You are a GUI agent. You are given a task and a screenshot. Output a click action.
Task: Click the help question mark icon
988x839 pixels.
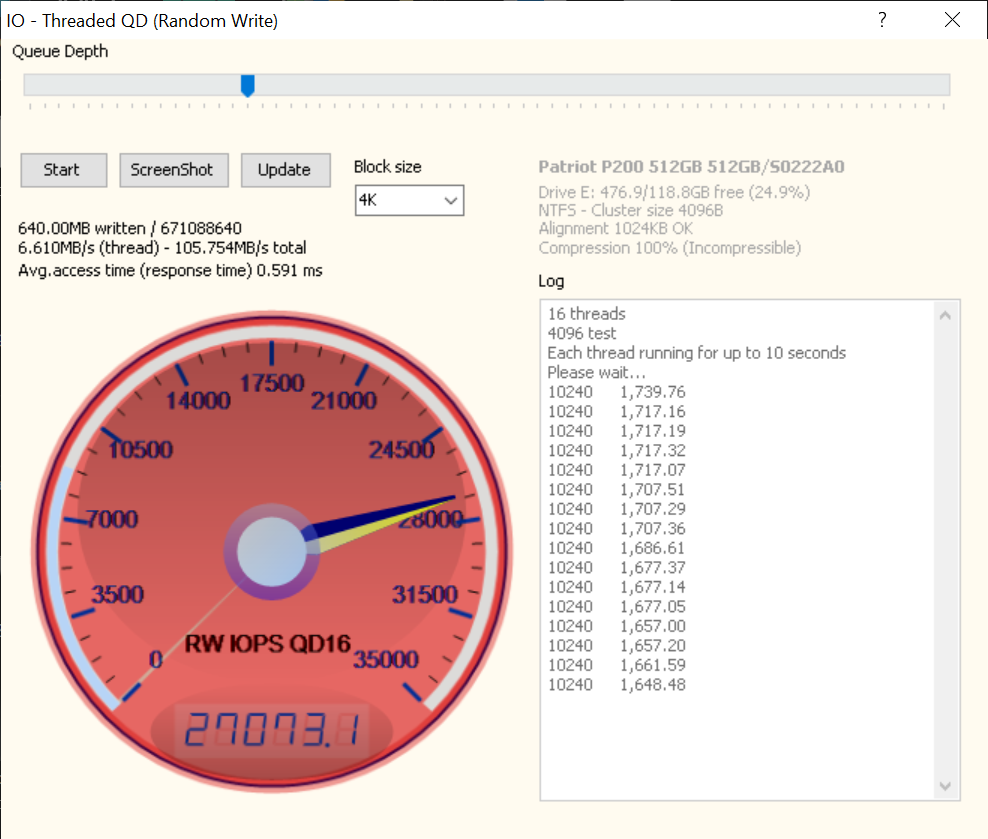(882, 20)
